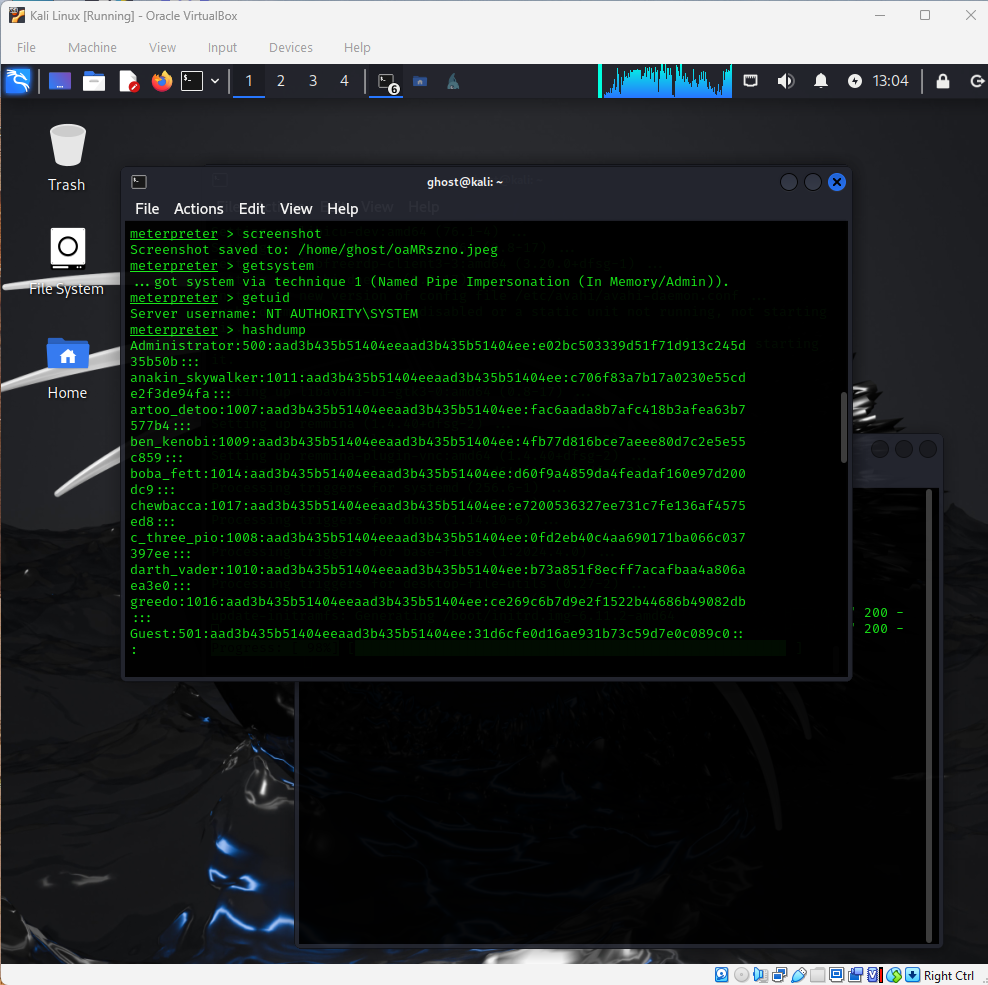This screenshot has height=985, width=988.
Task: Open the terminal Edit menu
Action: tap(251, 209)
